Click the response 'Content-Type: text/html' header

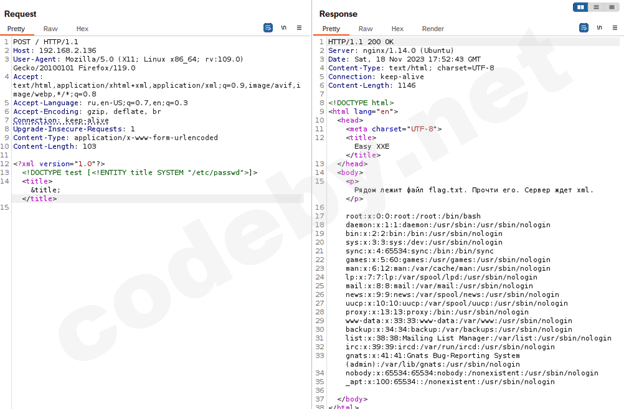click(411, 68)
